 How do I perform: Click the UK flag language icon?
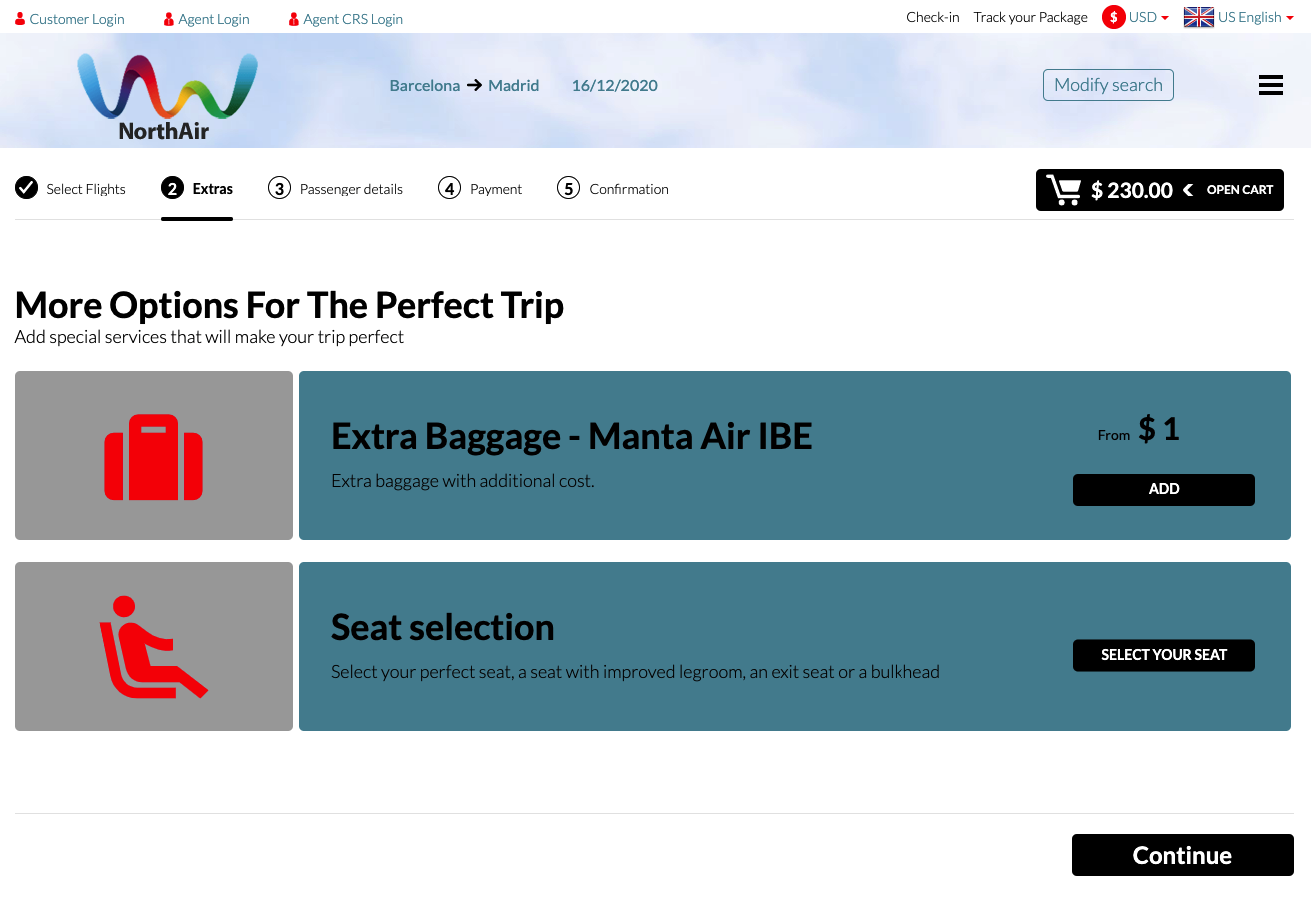click(1198, 17)
